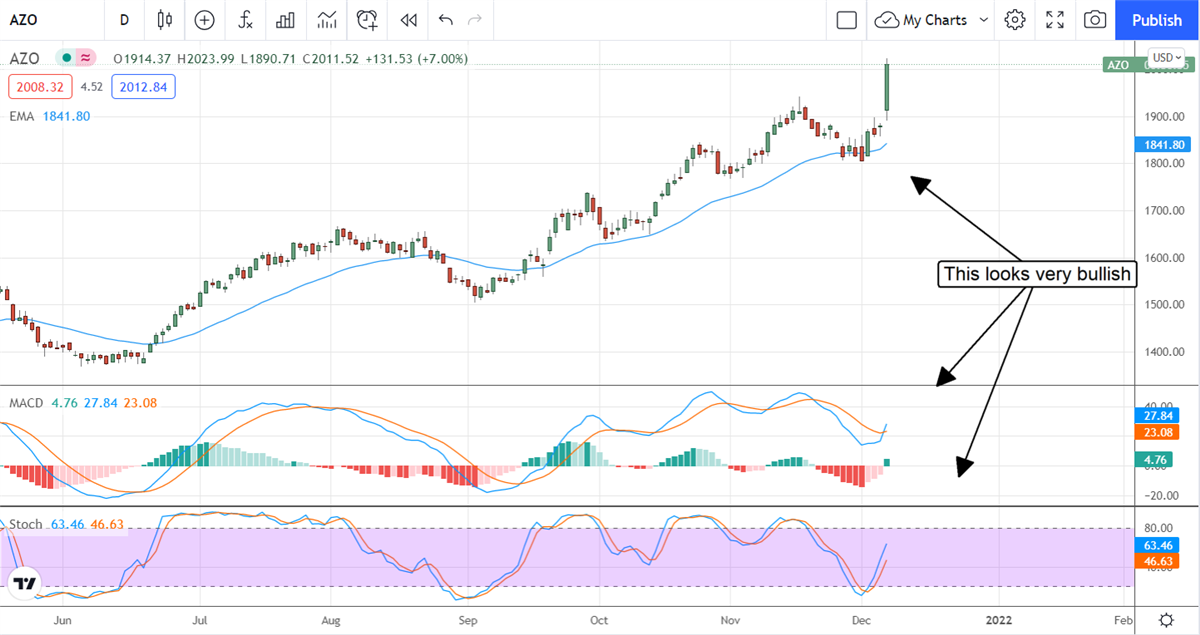Click the Stoch value 63.46 in legend
The width and height of the screenshot is (1200, 635).
tap(67, 523)
